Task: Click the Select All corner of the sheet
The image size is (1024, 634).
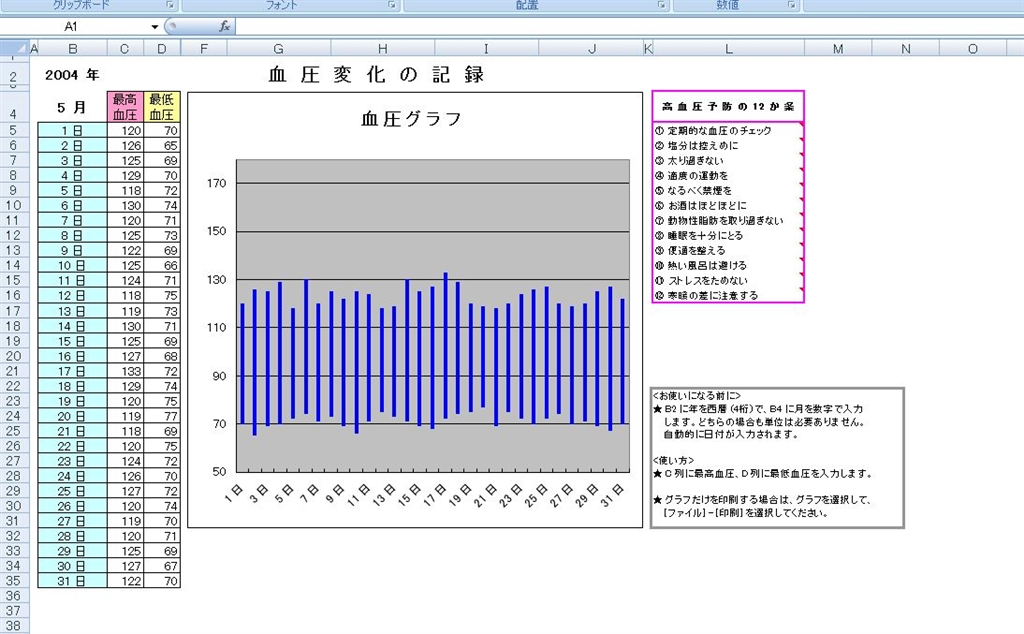Action: coord(14,49)
